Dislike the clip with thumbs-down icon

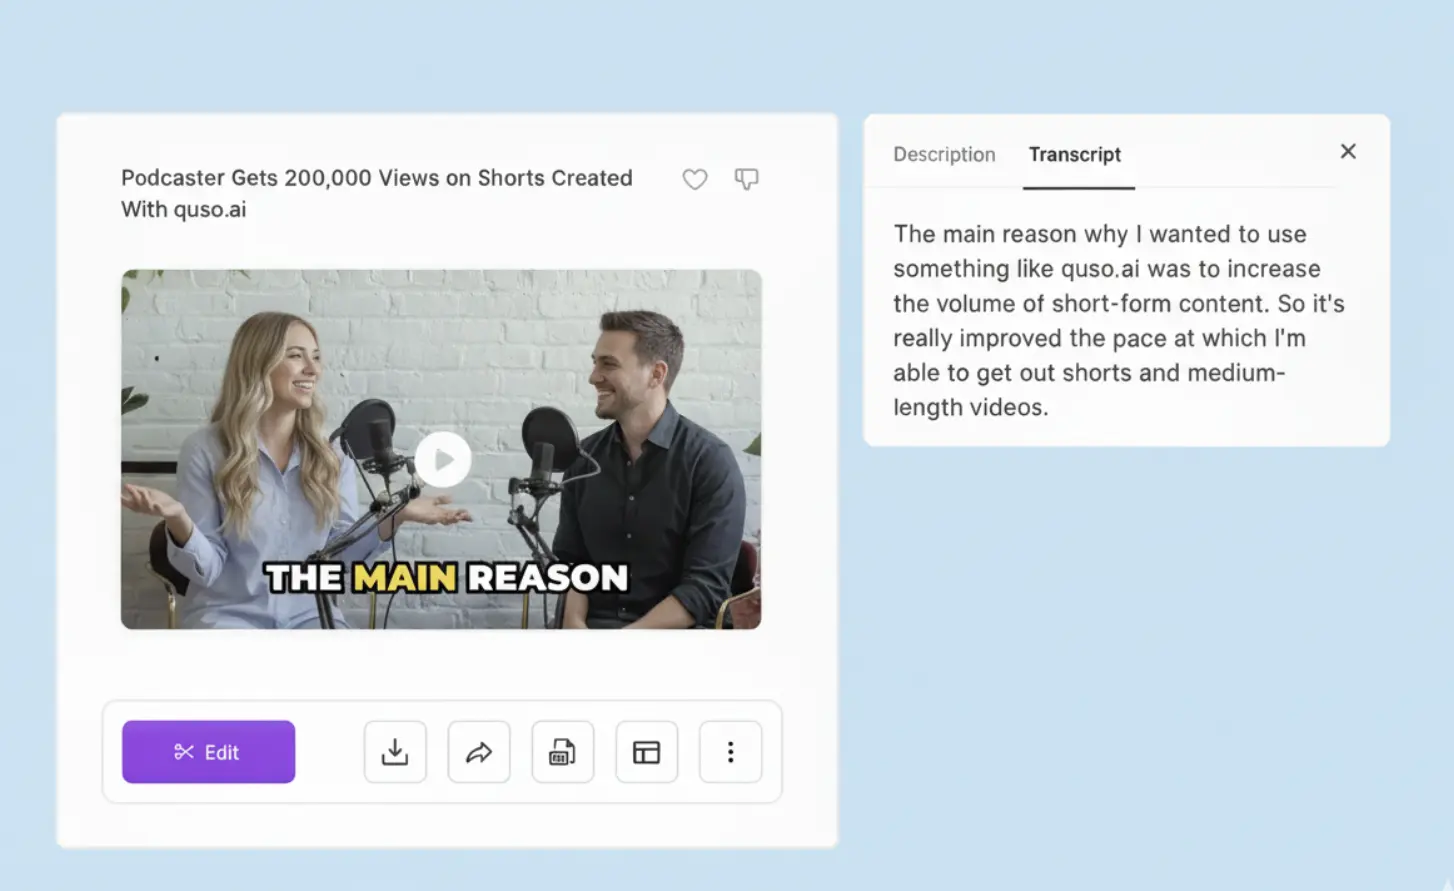(x=746, y=179)
